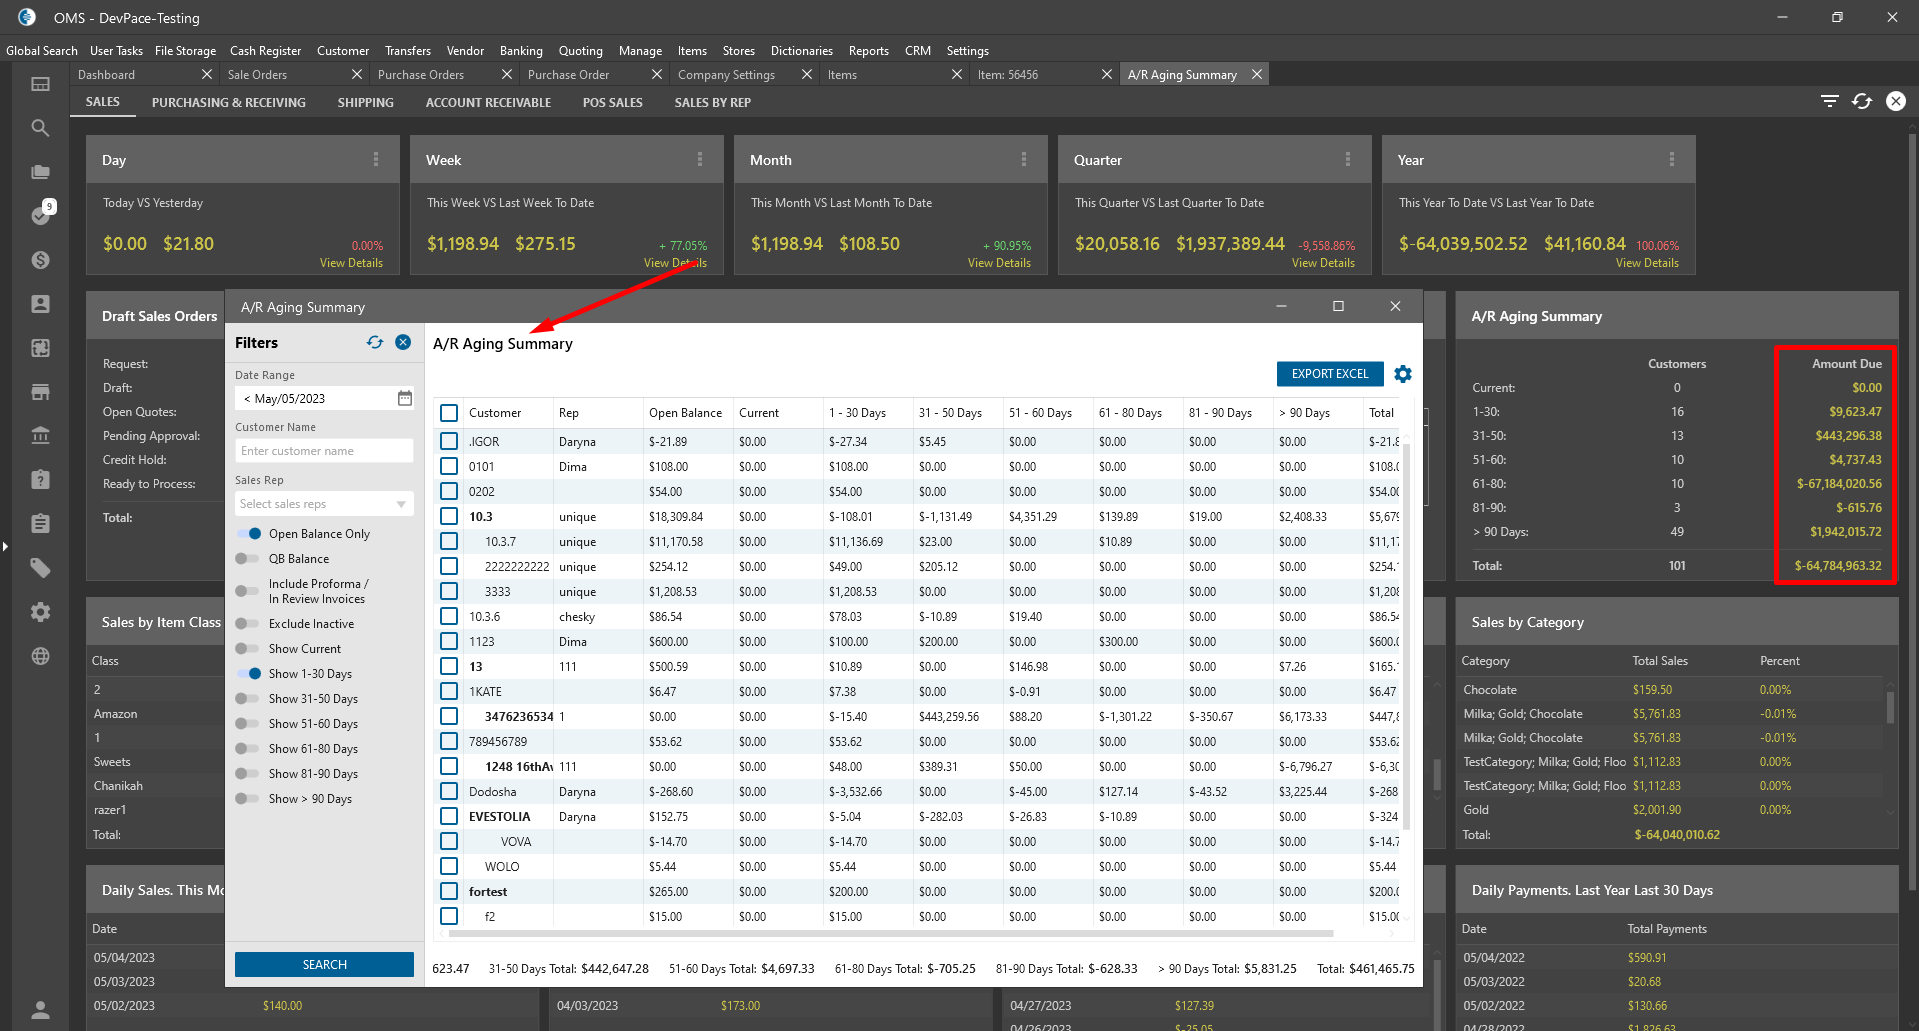Click the EXPORT EXCEL button

tap(1330, 374)
